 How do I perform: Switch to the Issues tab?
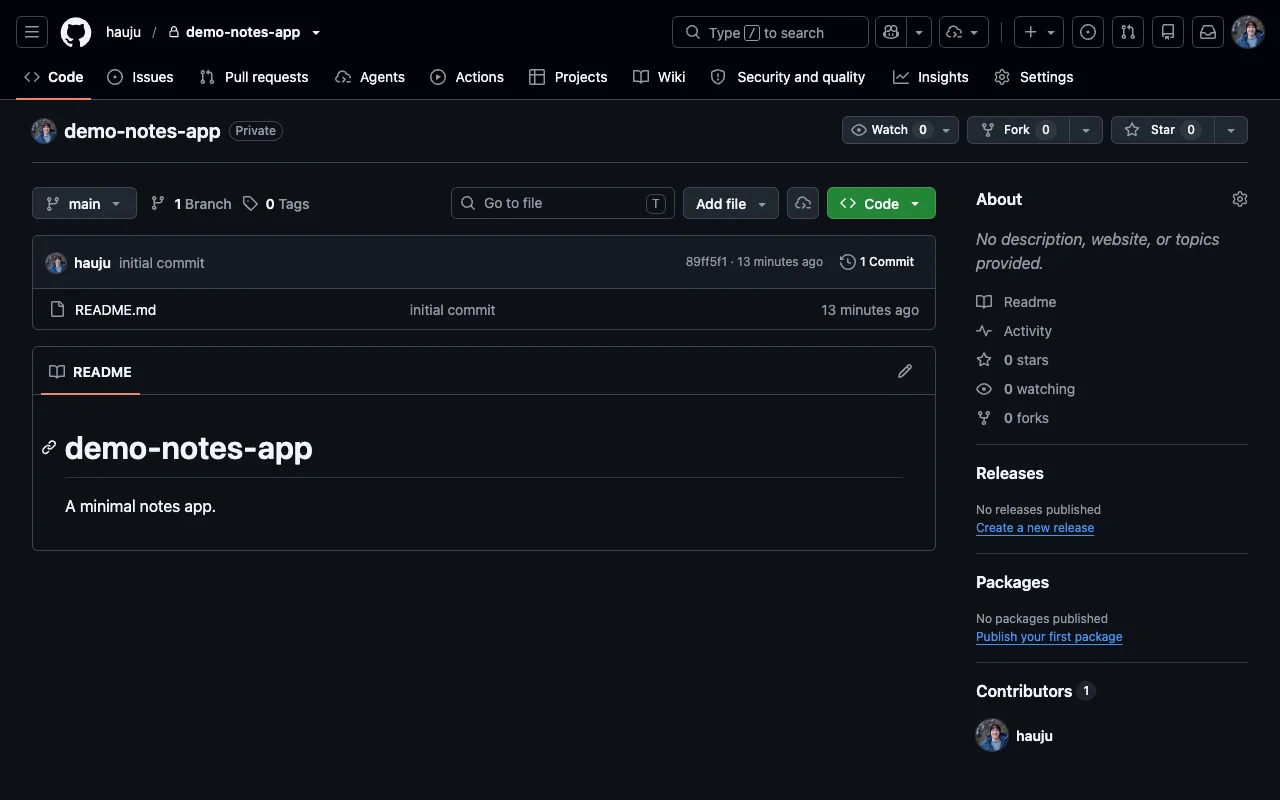[140, 77]
